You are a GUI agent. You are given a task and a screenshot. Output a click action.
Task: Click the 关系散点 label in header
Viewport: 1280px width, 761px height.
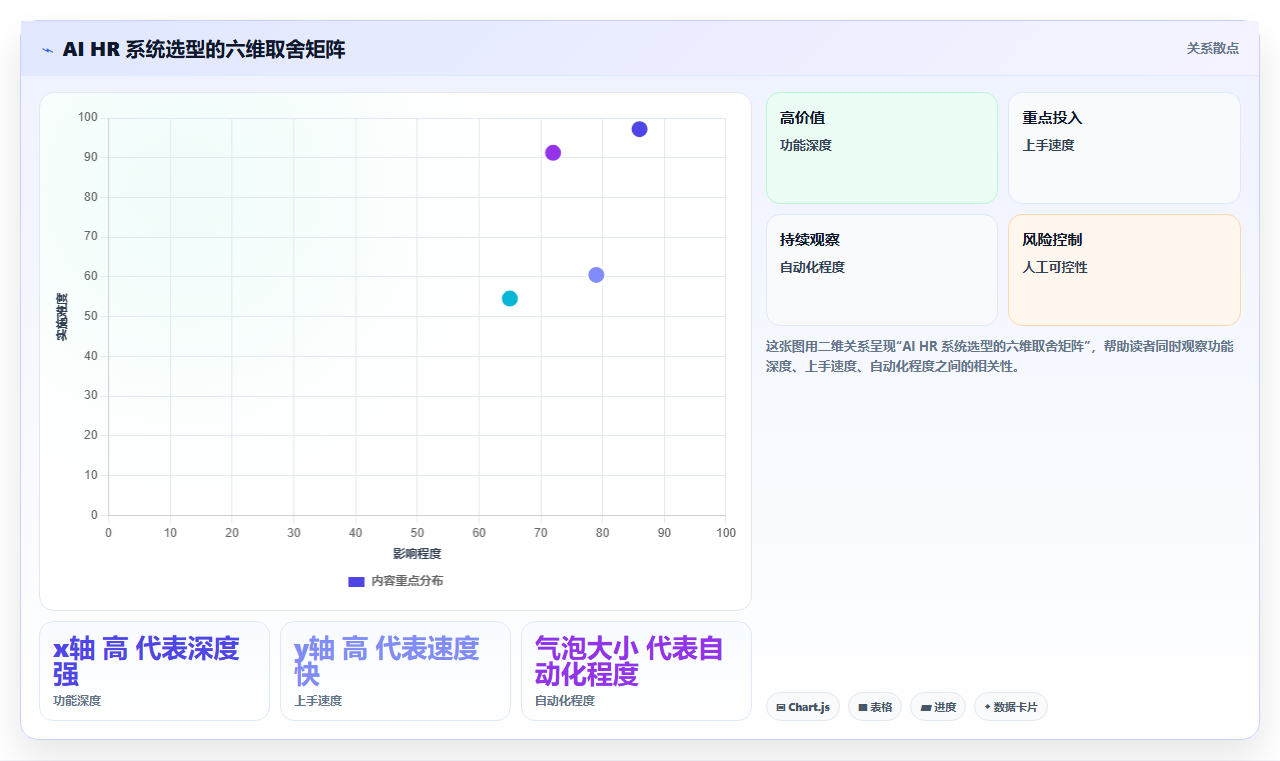(x=1212, y=48)
